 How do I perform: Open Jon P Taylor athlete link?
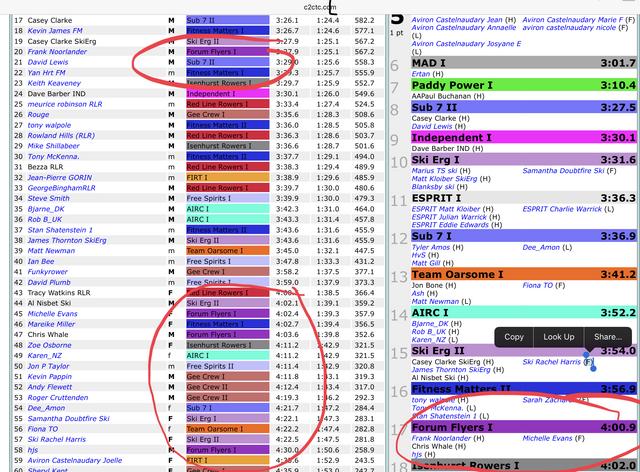click(x=49, y=366)
